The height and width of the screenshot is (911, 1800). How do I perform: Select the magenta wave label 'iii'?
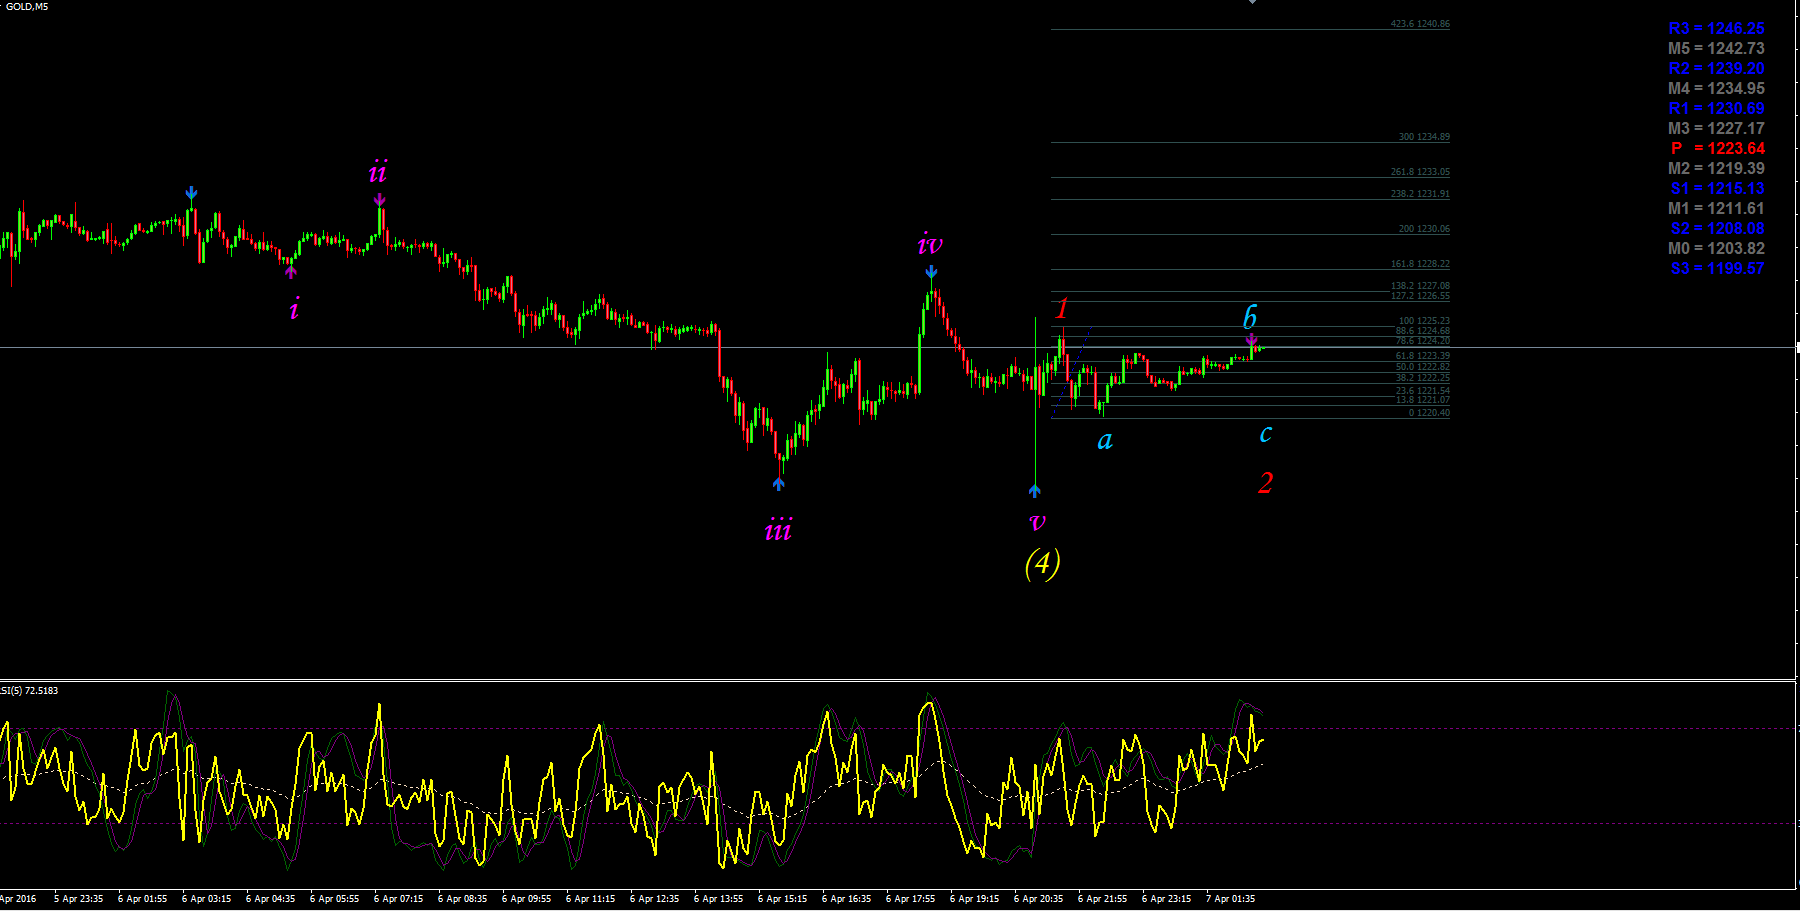(778, 529)
